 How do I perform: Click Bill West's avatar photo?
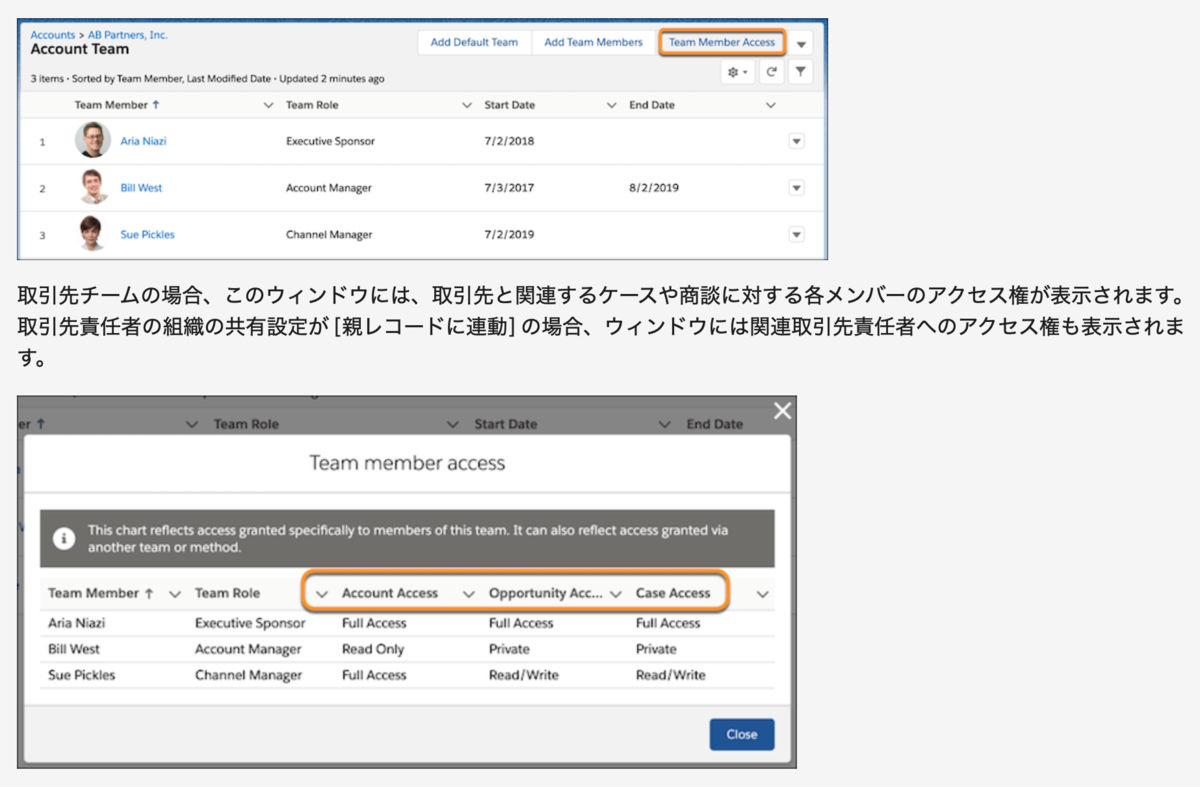click(x=92, y=188)
